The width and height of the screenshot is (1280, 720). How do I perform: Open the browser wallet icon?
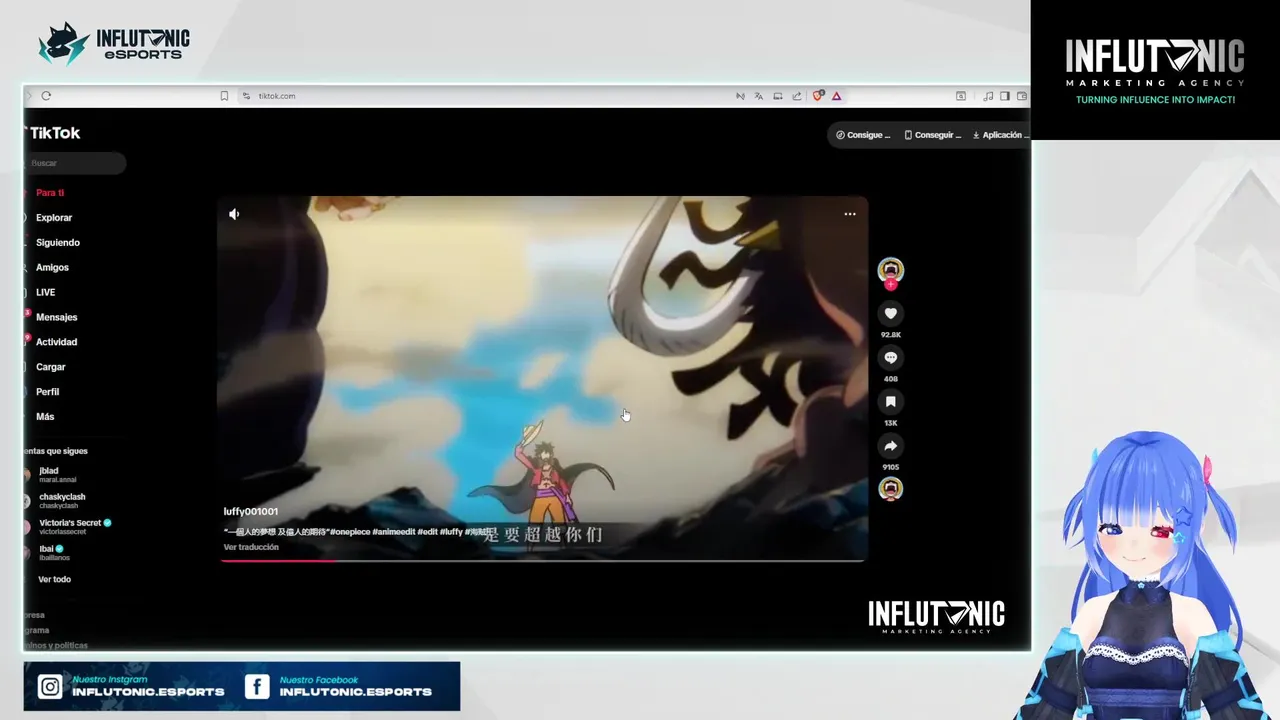[x=1022, y=96]
